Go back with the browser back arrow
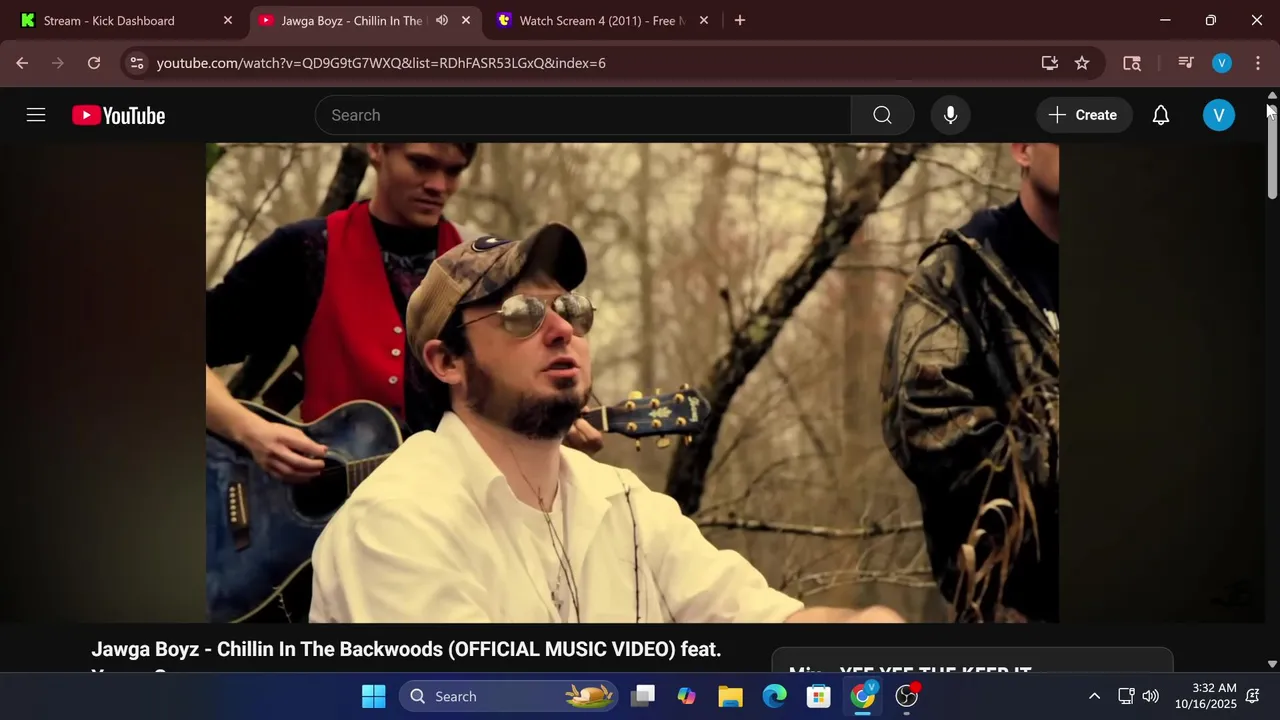 22,63
